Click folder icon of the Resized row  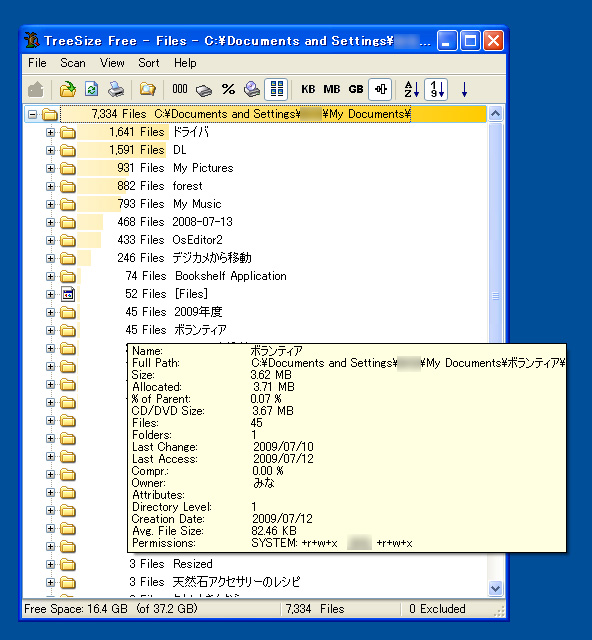pos(68,565)
